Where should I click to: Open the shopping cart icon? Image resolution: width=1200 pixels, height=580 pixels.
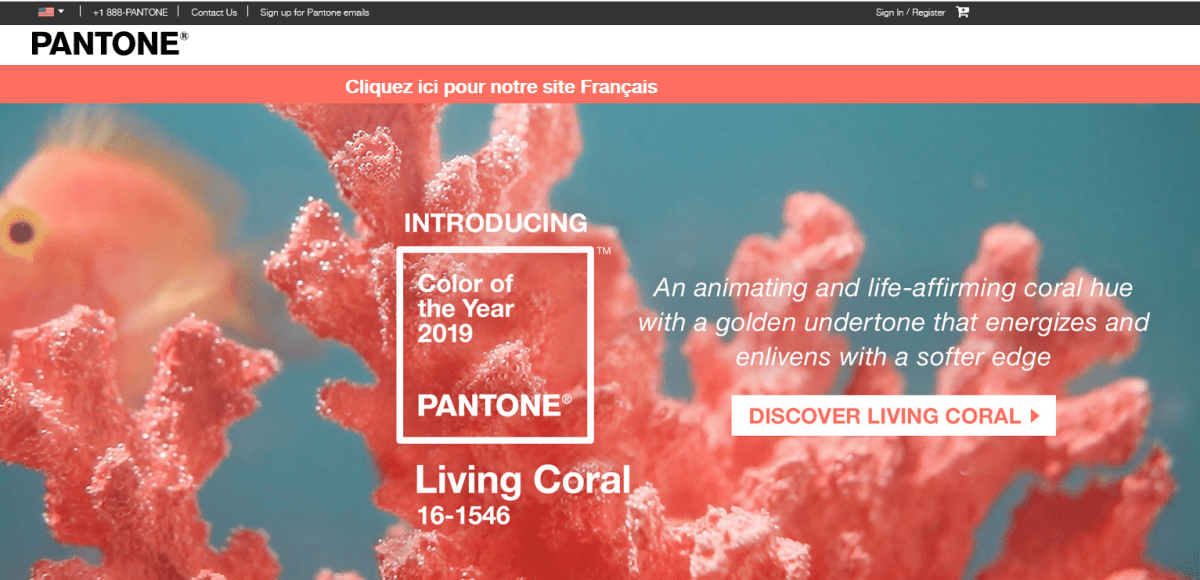[962, 12]
